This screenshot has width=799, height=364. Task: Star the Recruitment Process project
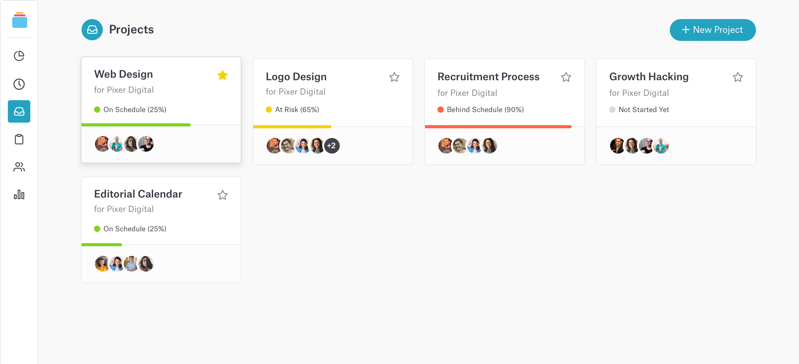[x=566, y=77]
